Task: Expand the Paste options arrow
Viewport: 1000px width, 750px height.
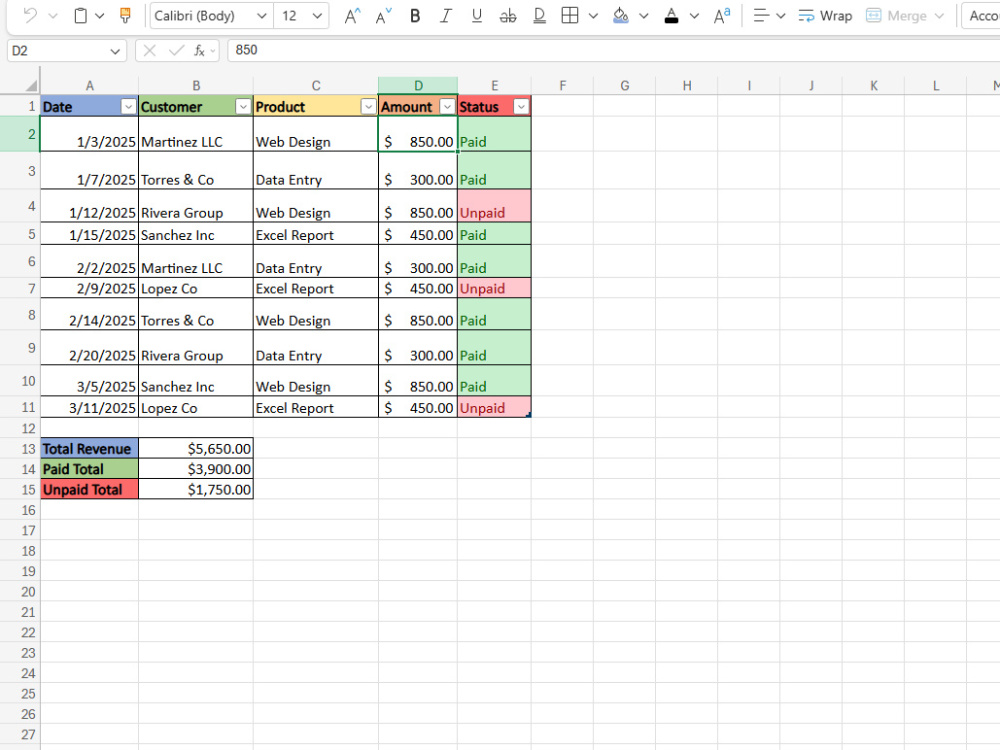Action: [99, 16]
